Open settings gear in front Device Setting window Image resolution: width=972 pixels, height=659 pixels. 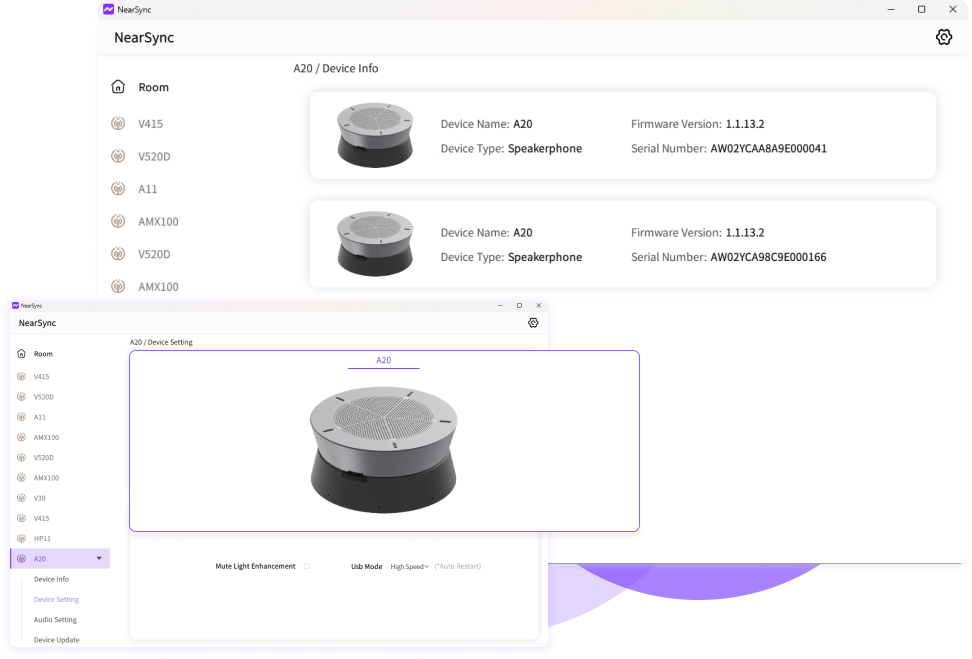pos(533,323)
